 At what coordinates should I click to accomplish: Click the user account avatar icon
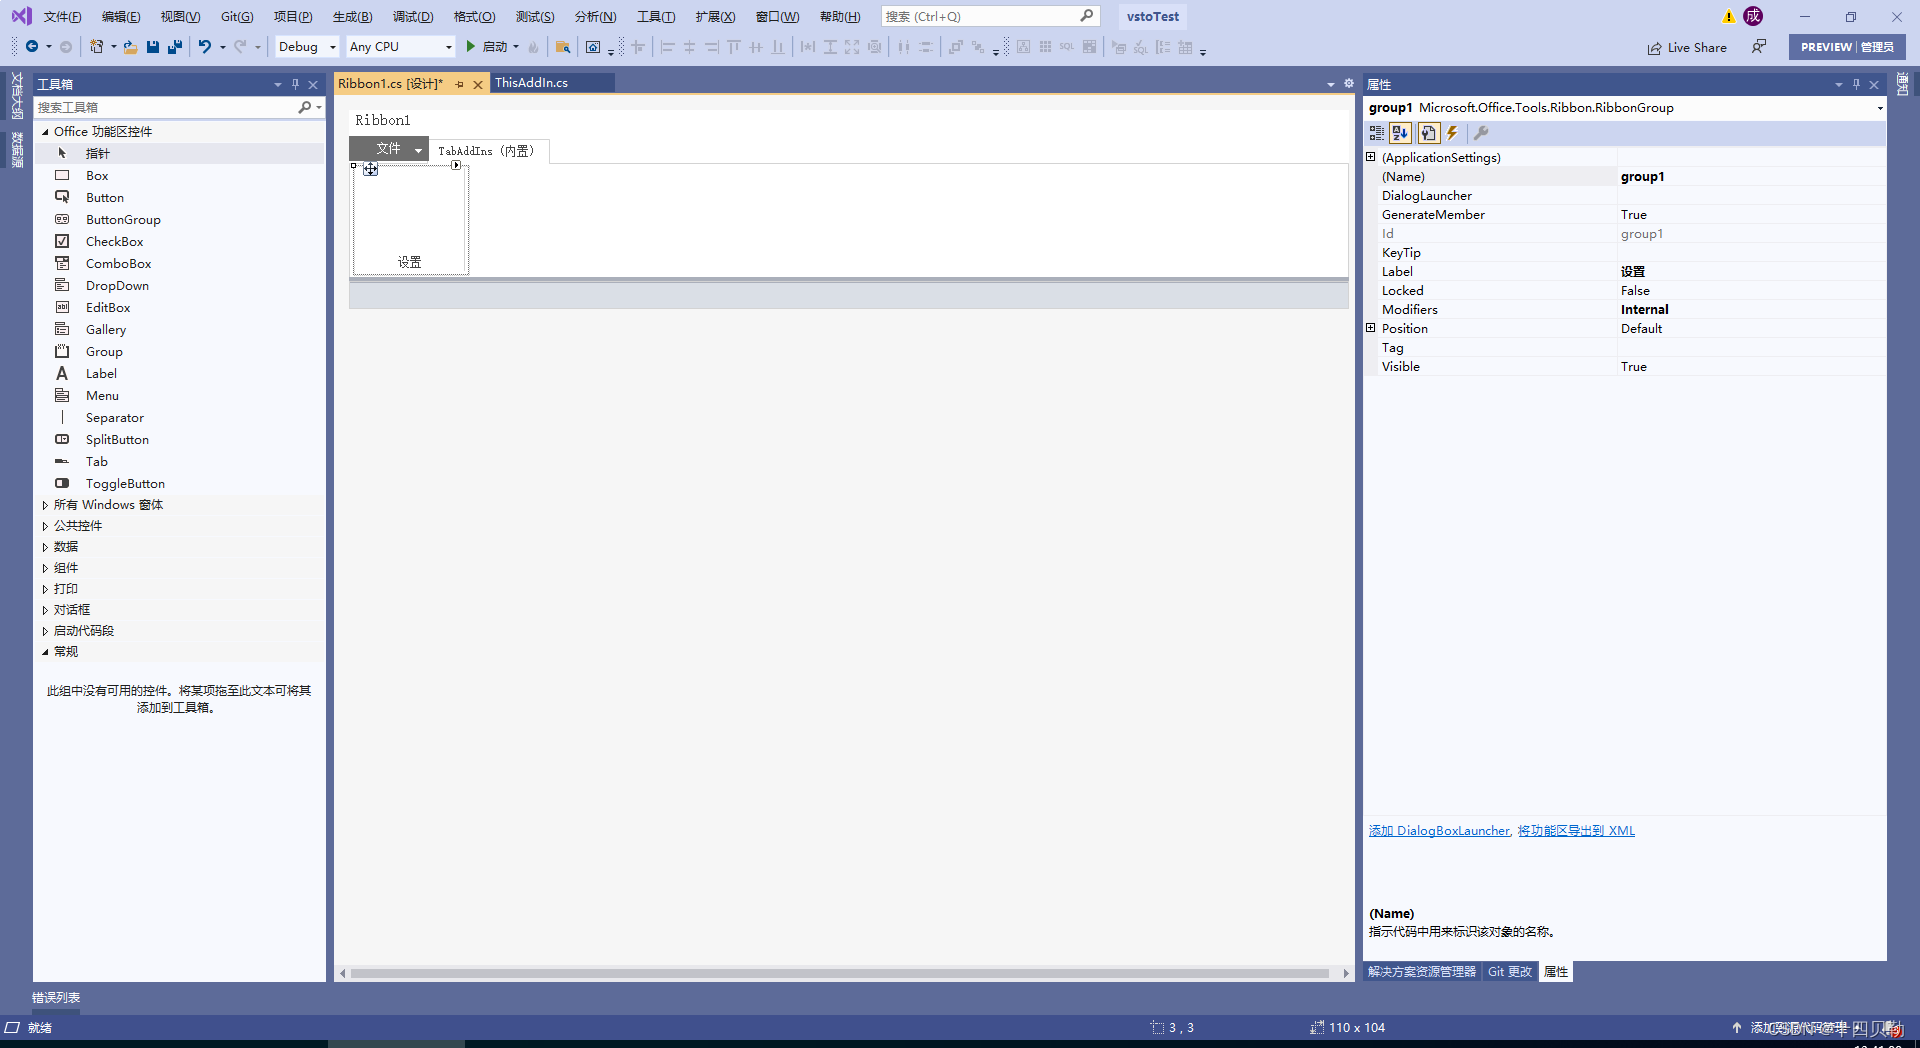[1753, 16]
